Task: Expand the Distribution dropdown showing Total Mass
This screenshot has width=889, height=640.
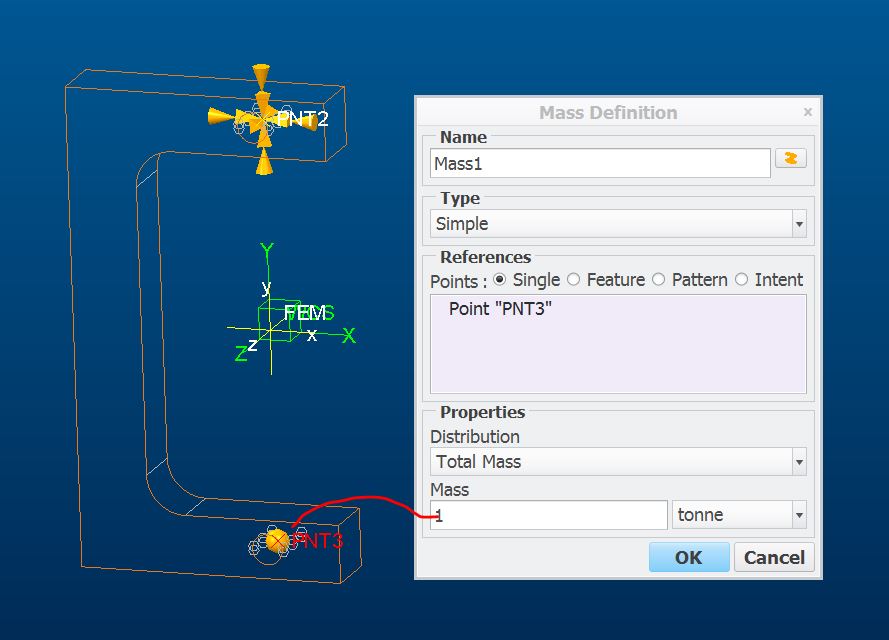Action: click(x=618, y=462)
